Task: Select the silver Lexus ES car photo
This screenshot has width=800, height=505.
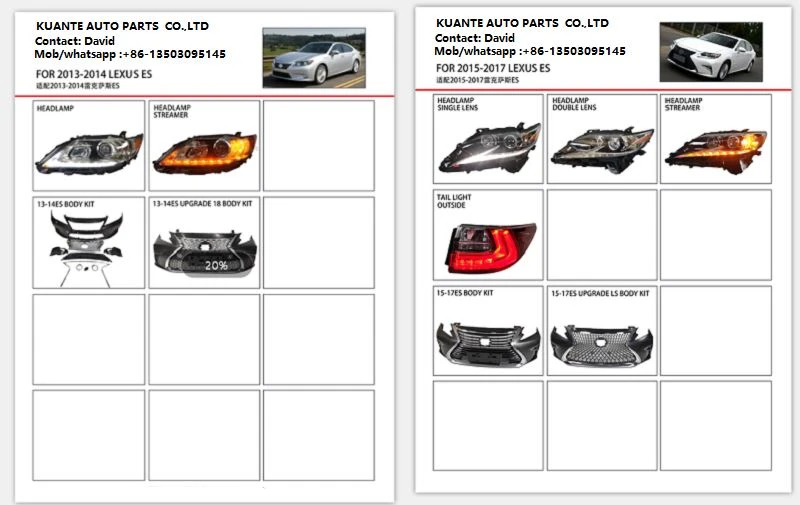Action: pos(314,58)
